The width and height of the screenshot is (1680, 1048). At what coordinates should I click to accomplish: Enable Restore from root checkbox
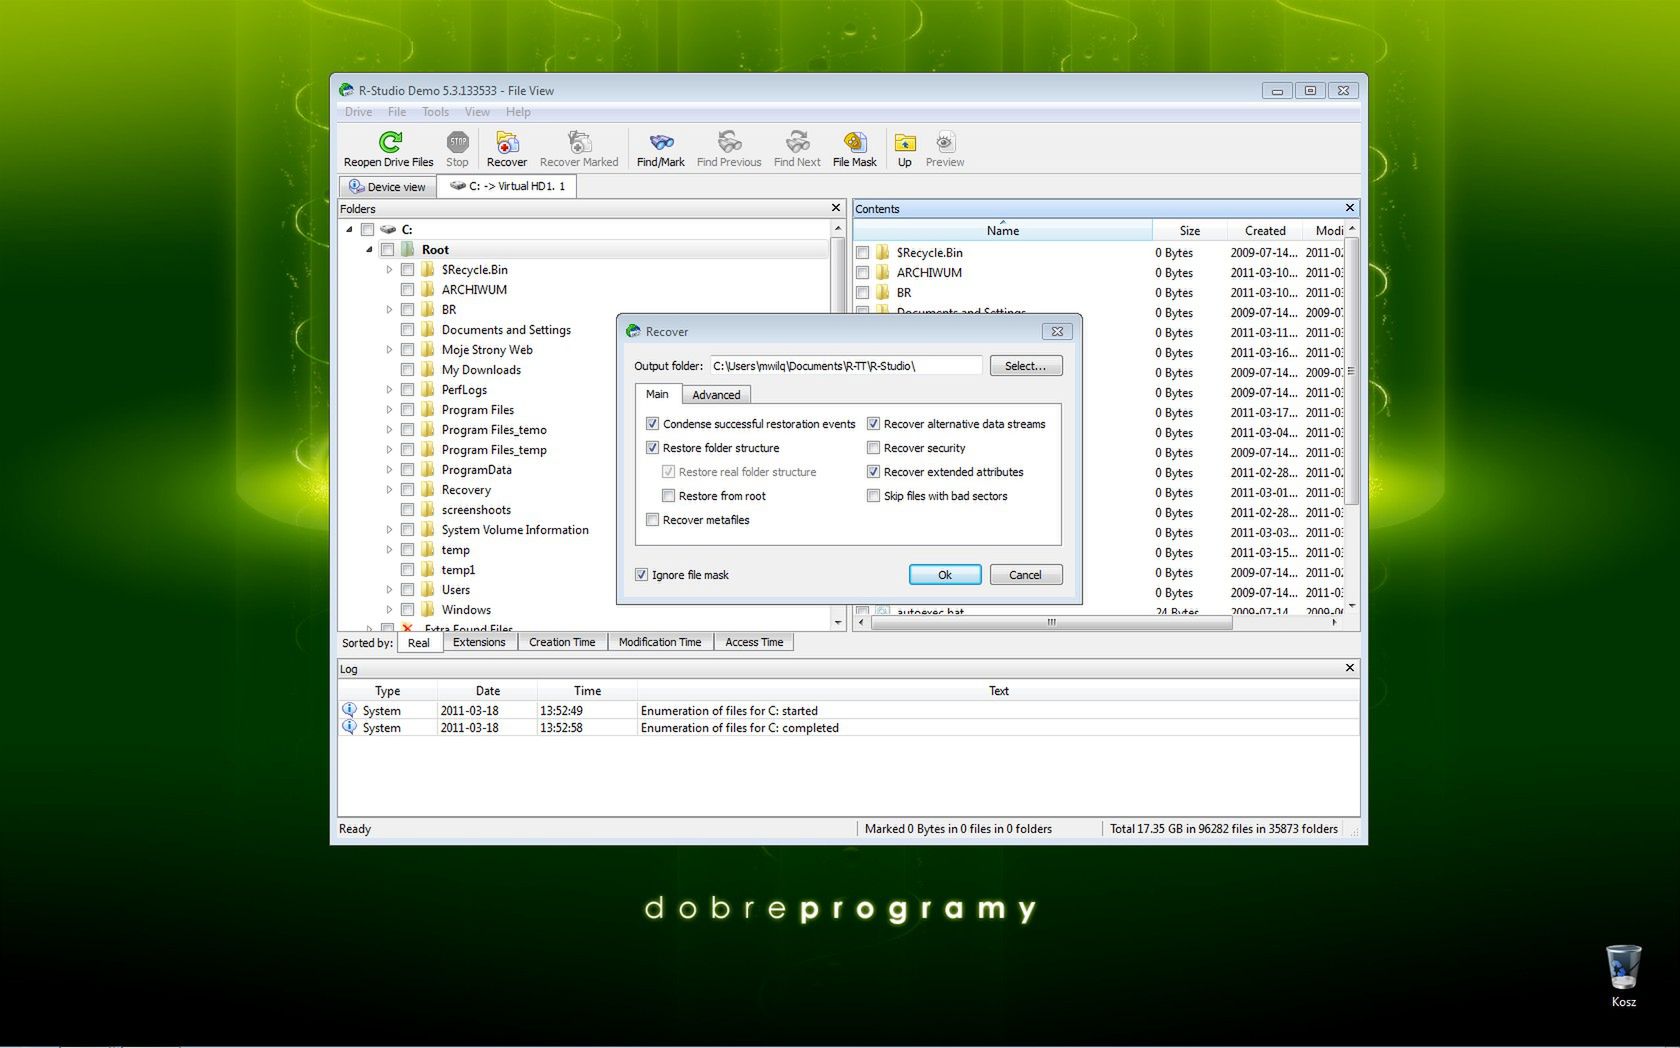click(x=668, y=496)
